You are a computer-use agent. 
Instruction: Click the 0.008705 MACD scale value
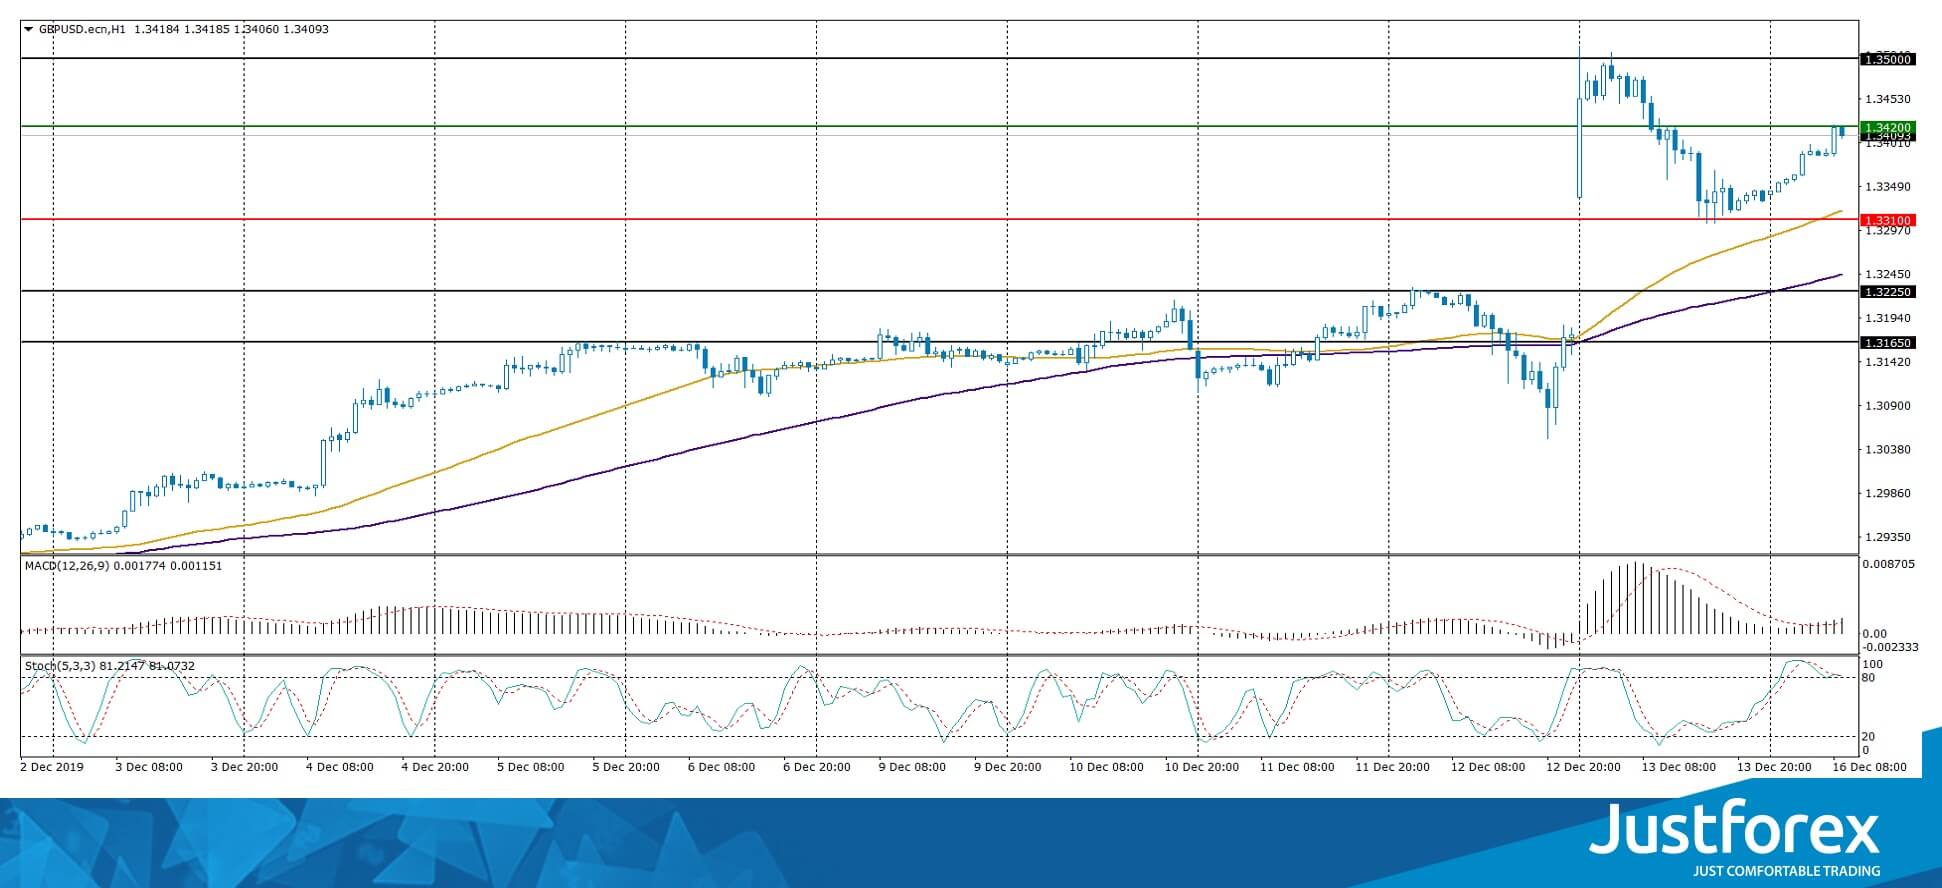click(1889, 564)
